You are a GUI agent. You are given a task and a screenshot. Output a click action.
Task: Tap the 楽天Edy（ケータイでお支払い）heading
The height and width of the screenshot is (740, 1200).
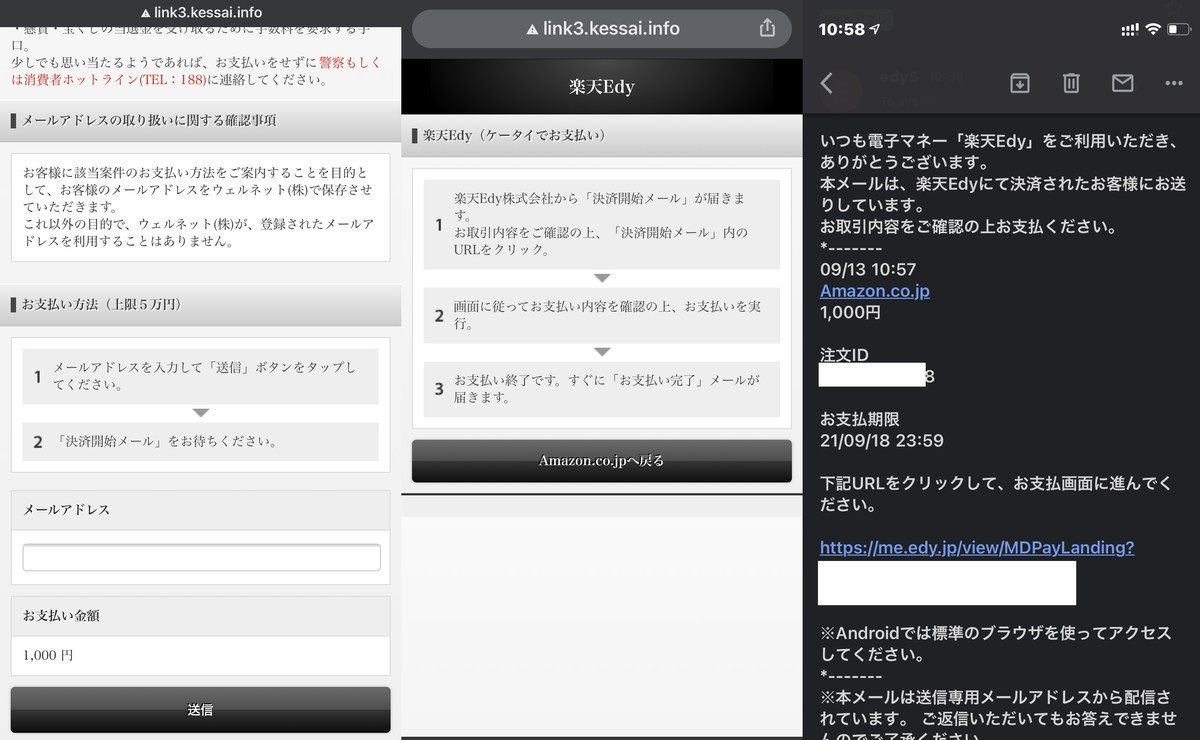pyautogui.click(x=514, y=135)
